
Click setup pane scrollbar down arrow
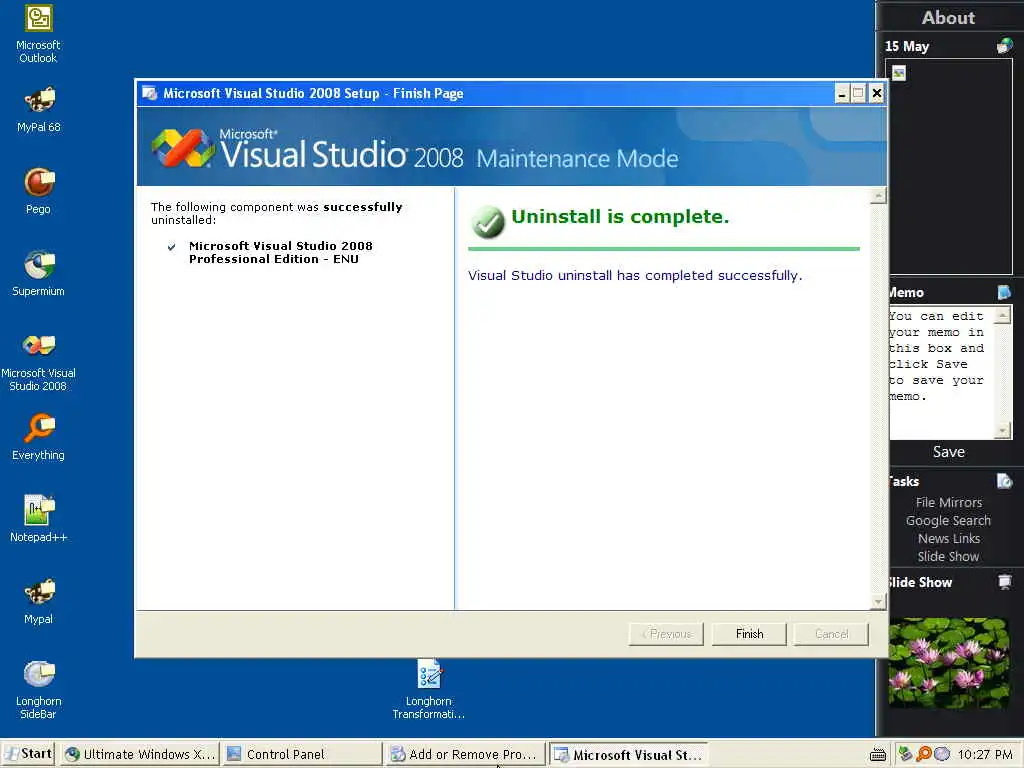[x=878, y=601]
